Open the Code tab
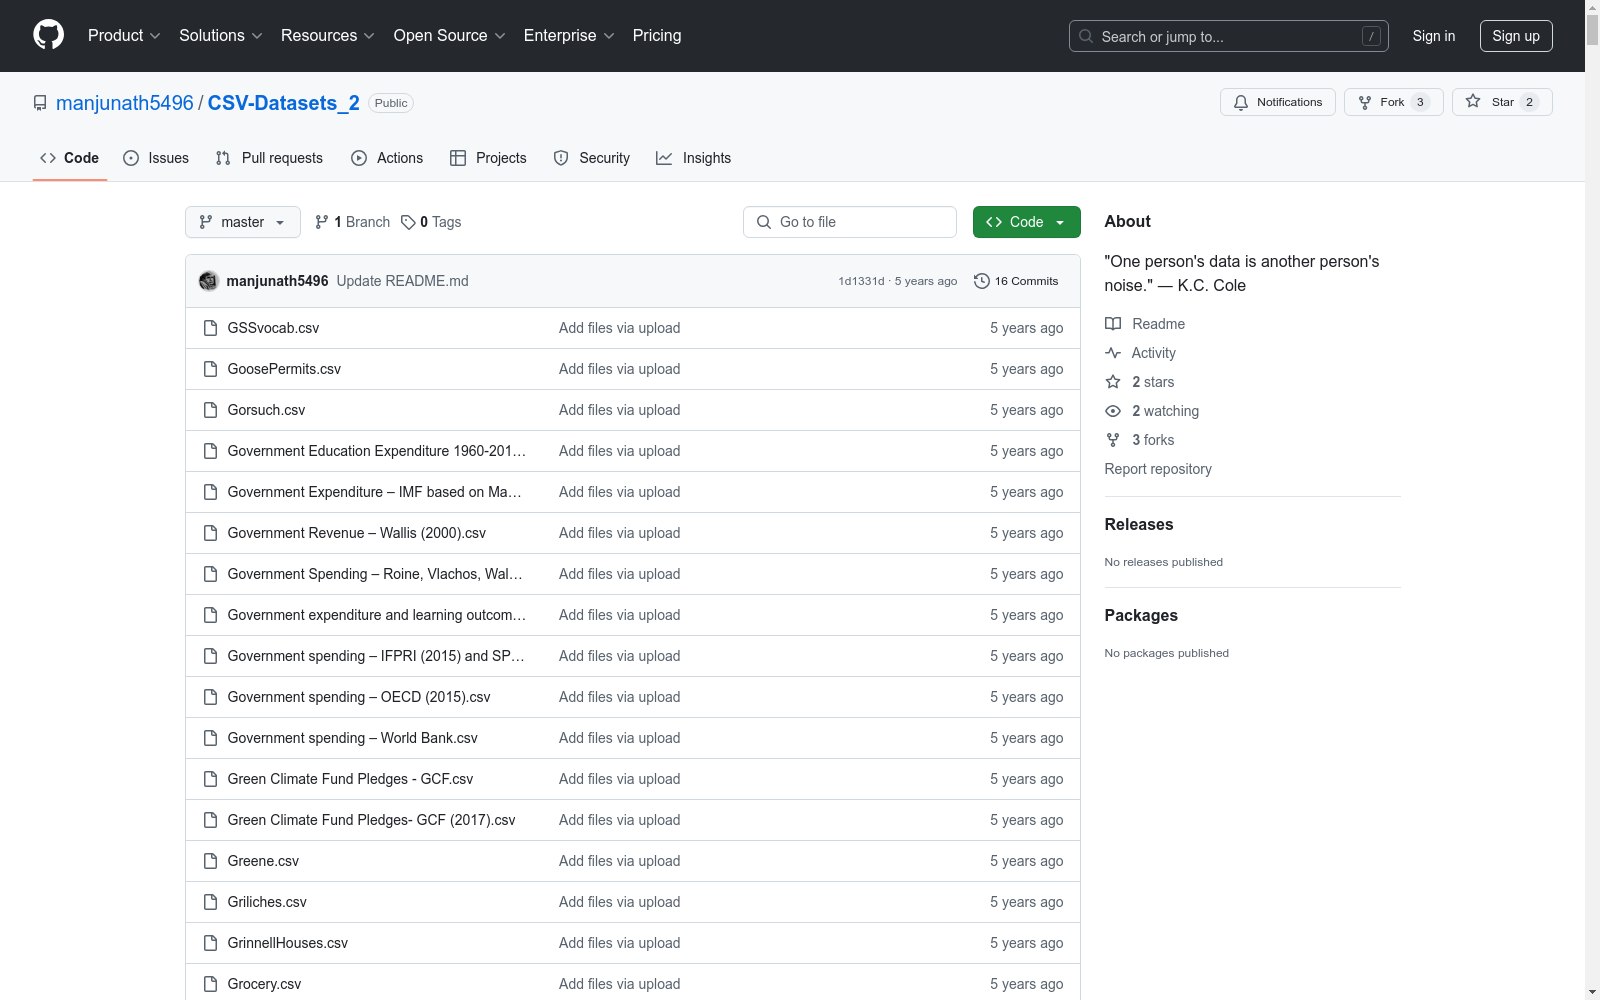This screenshot has width=1600, height=1000. (70, 158)
